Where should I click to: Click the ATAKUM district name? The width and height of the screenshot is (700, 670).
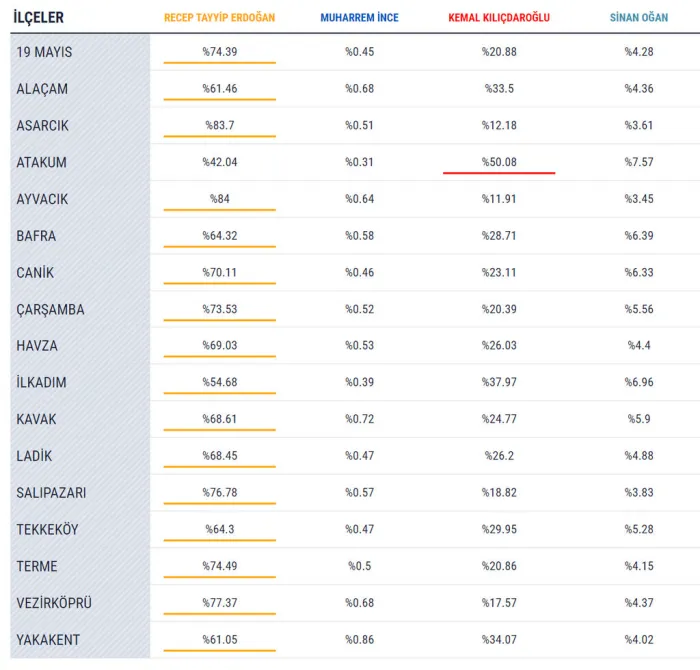coord(42,162)
